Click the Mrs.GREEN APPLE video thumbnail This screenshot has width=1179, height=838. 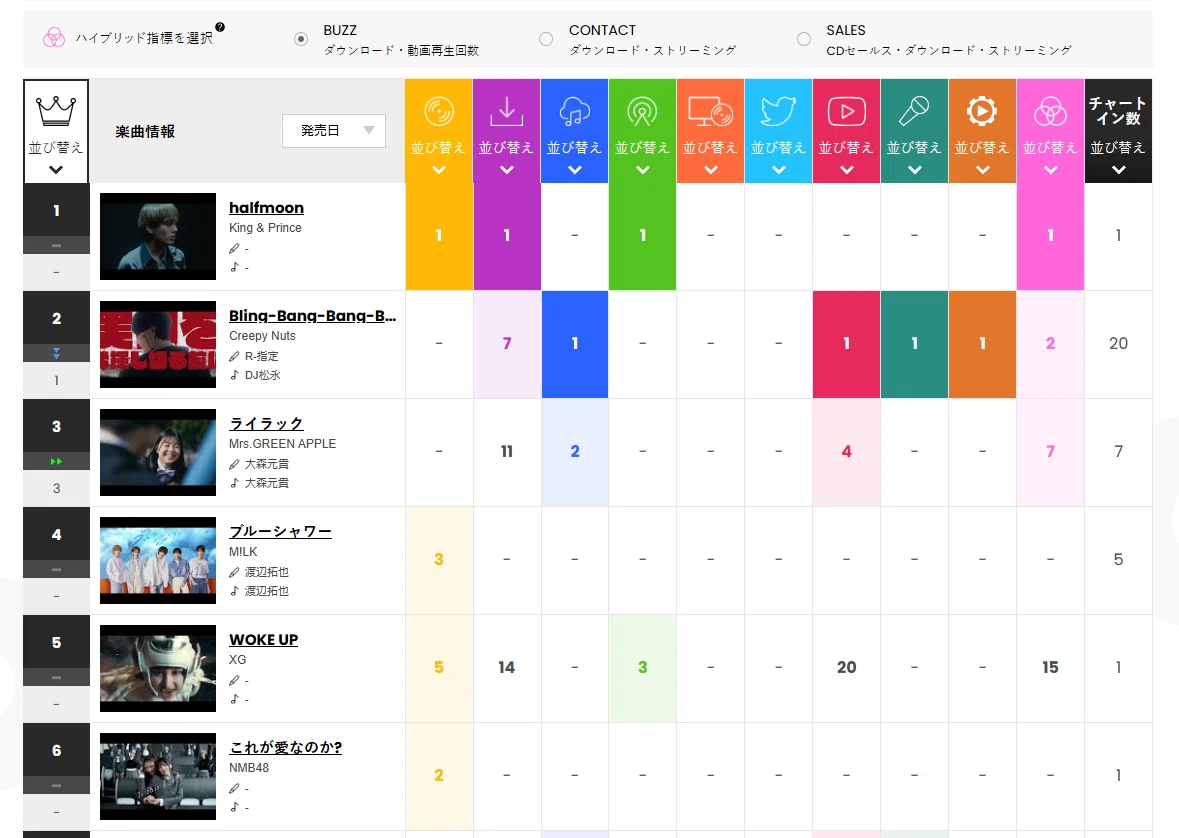coord(158,452)
